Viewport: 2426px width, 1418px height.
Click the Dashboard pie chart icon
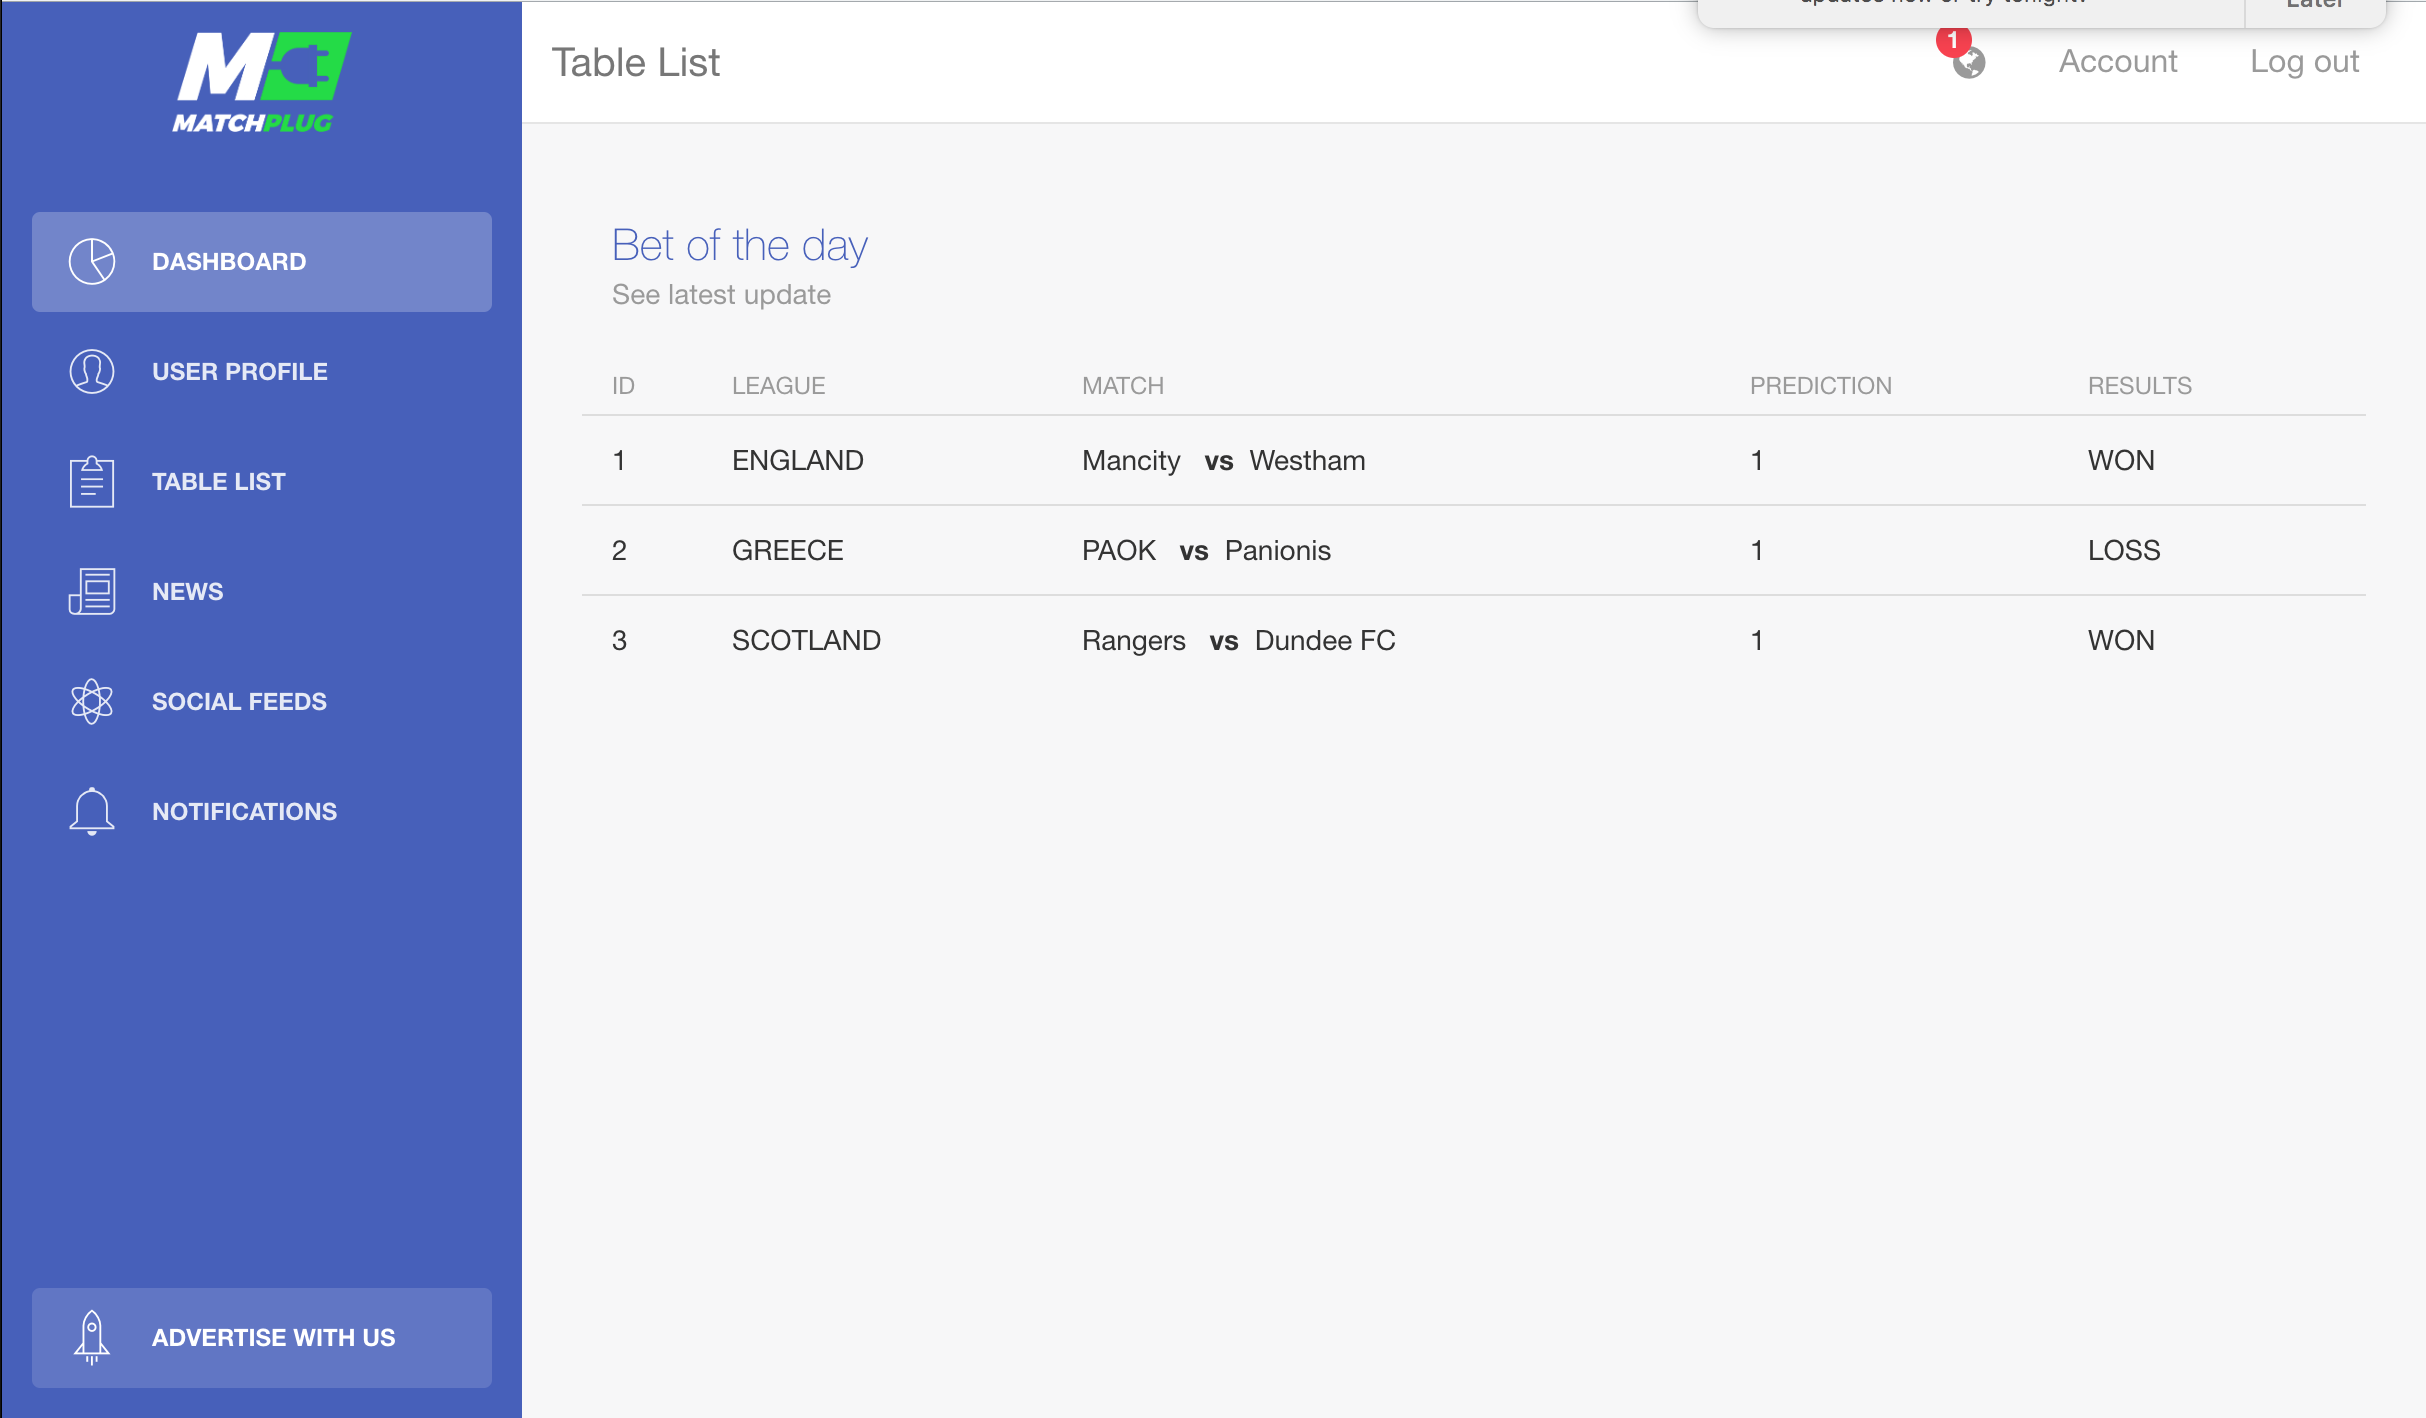92,262
